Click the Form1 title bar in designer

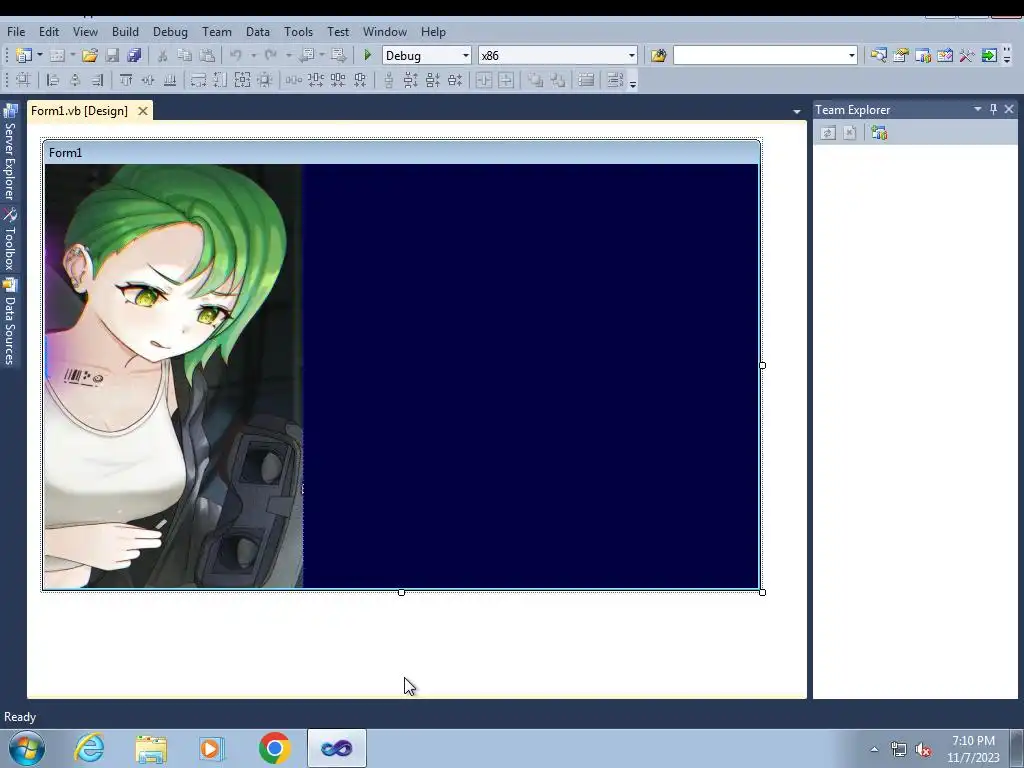point(401,153)
